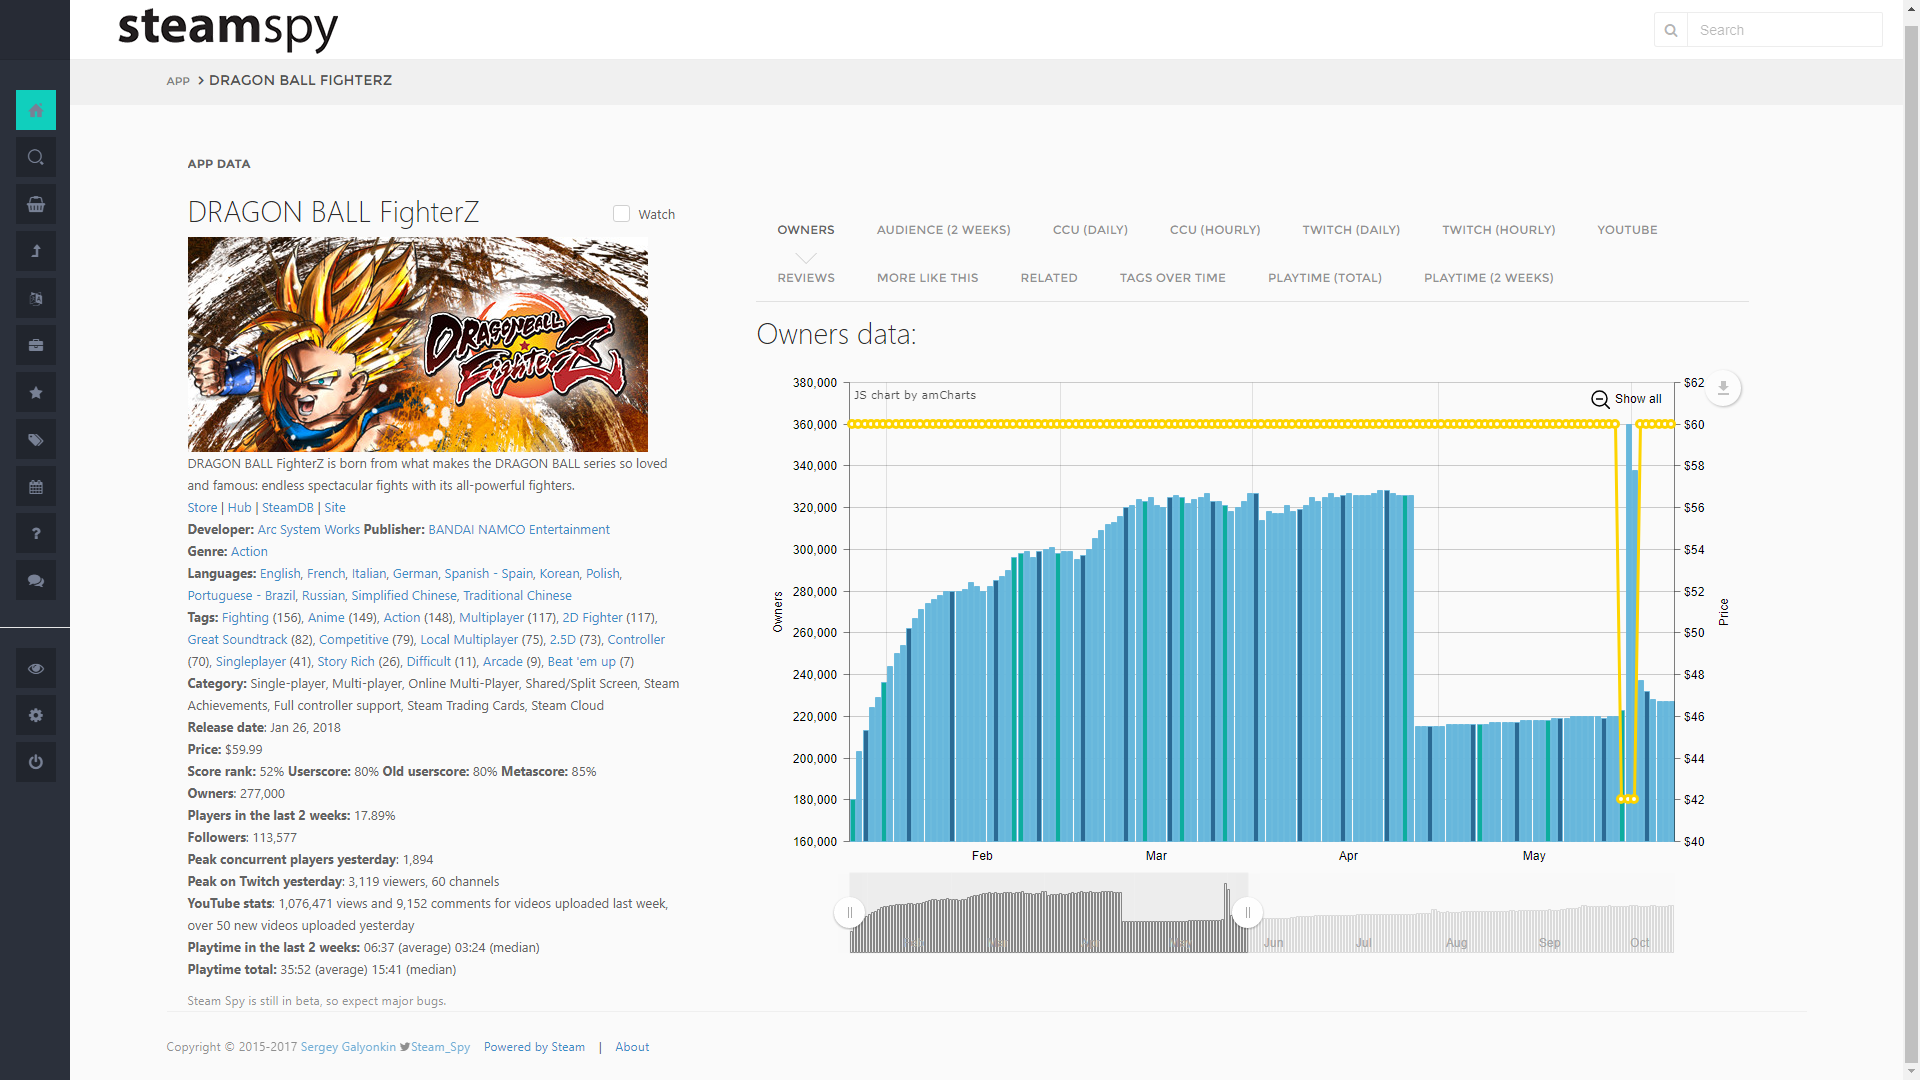Click BANDAI NAMCO Entertainment publisher link
Image resolution: width=1920 pixels, height=1080 pixels.
pos(519,530)
